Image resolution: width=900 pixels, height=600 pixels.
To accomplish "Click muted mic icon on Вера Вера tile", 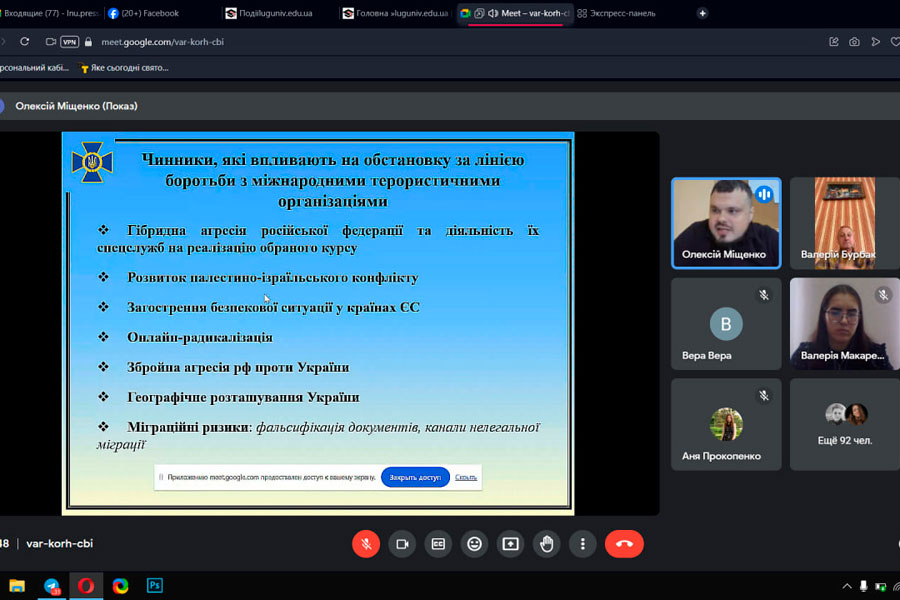I will [763, 295].
